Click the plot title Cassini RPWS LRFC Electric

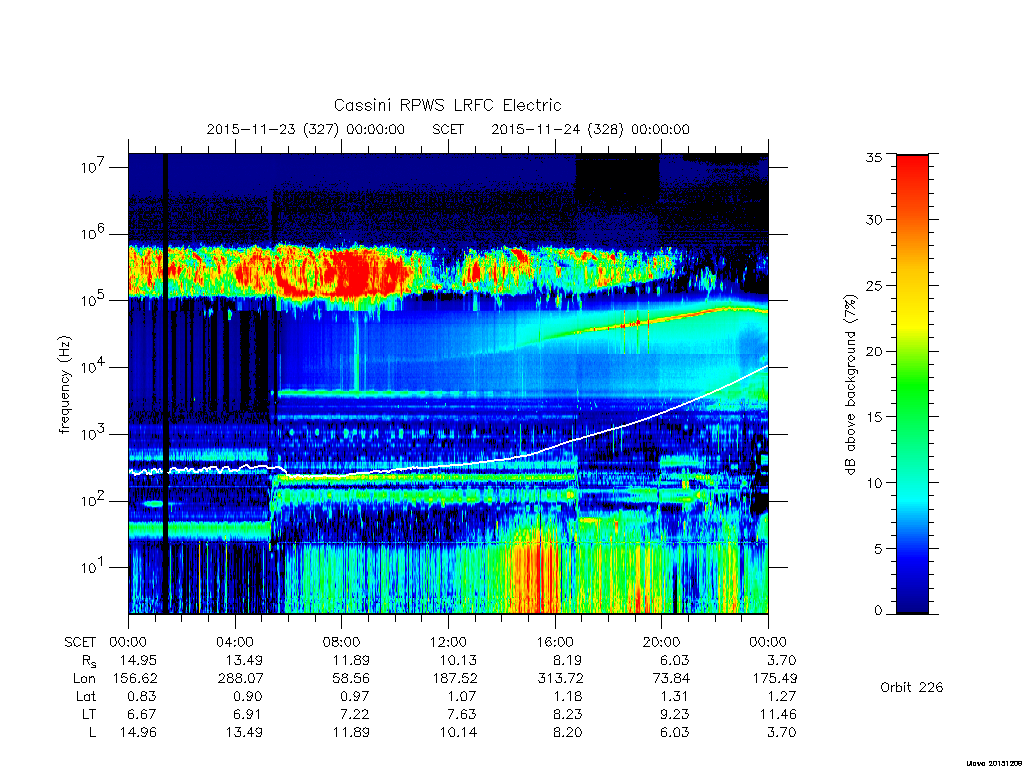[x=447, y=105]
